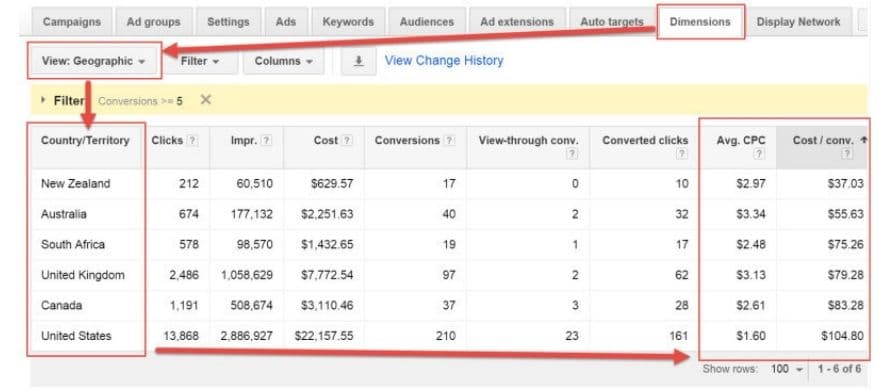890x390 pixels.
Task: Click the $2,251.63 cost cell
Action: point(327,214)
